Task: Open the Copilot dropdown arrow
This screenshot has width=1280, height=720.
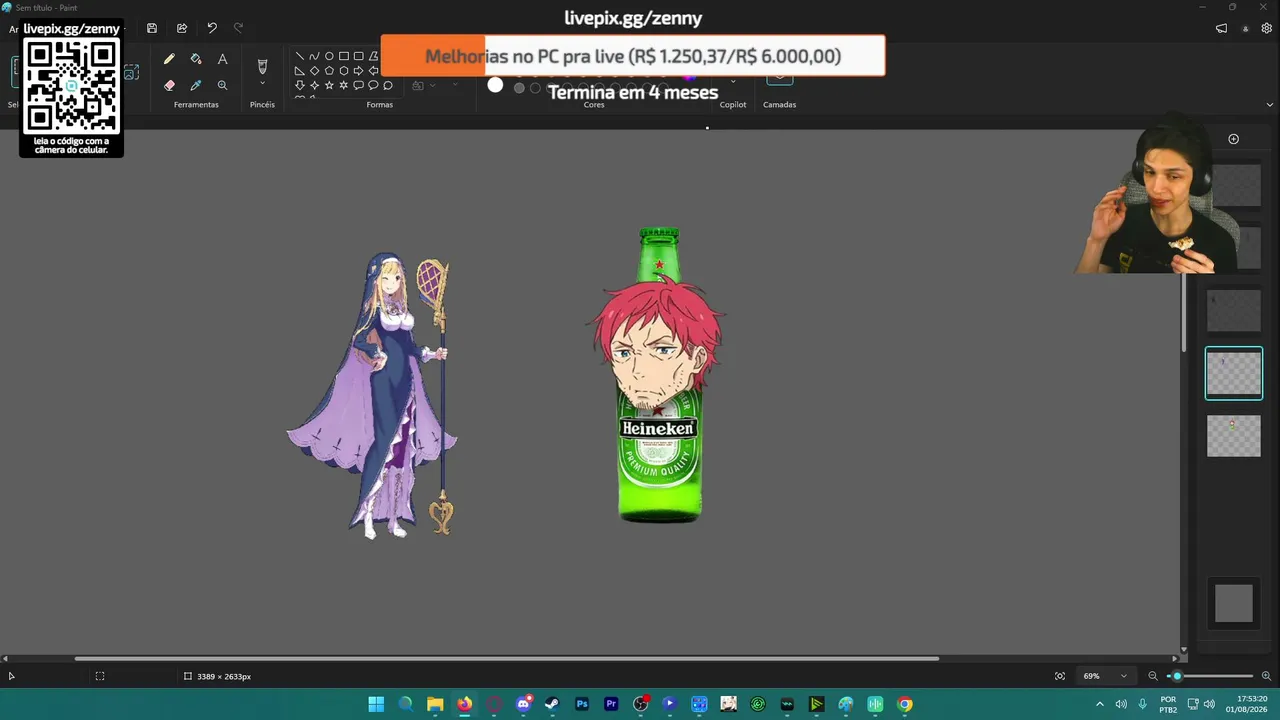Action: pyautogui.click(x=733, y=81)
